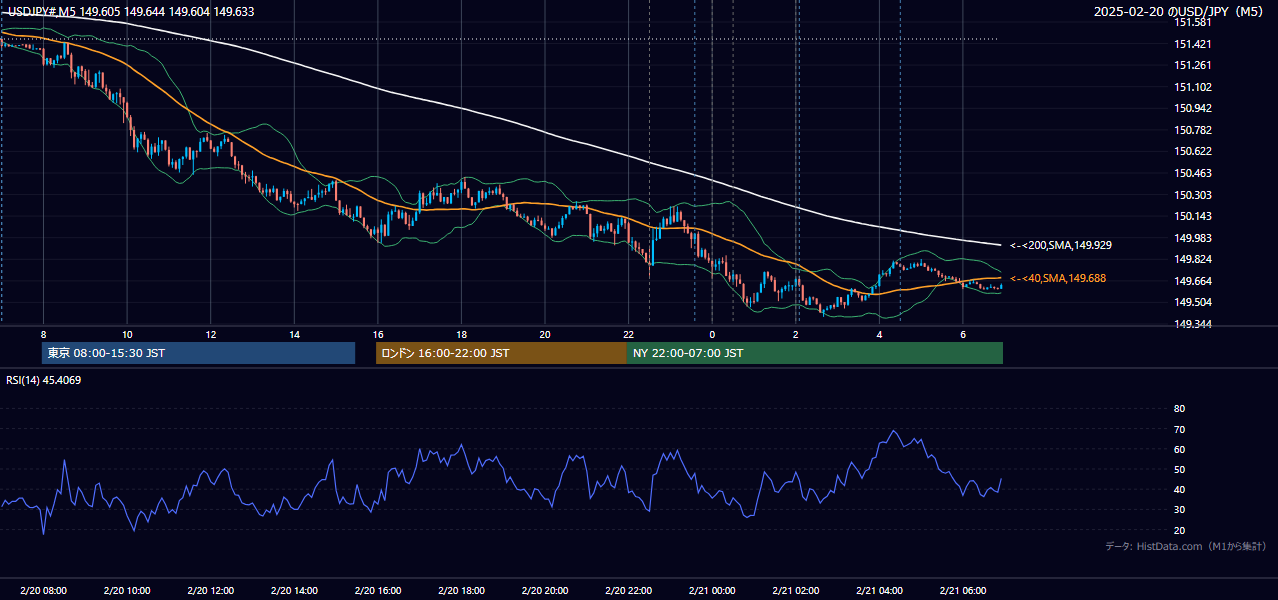Click RSI scale value 50
This screenshot has width=1278, height=600.
pyautogui.click(x=1179, y=469)
